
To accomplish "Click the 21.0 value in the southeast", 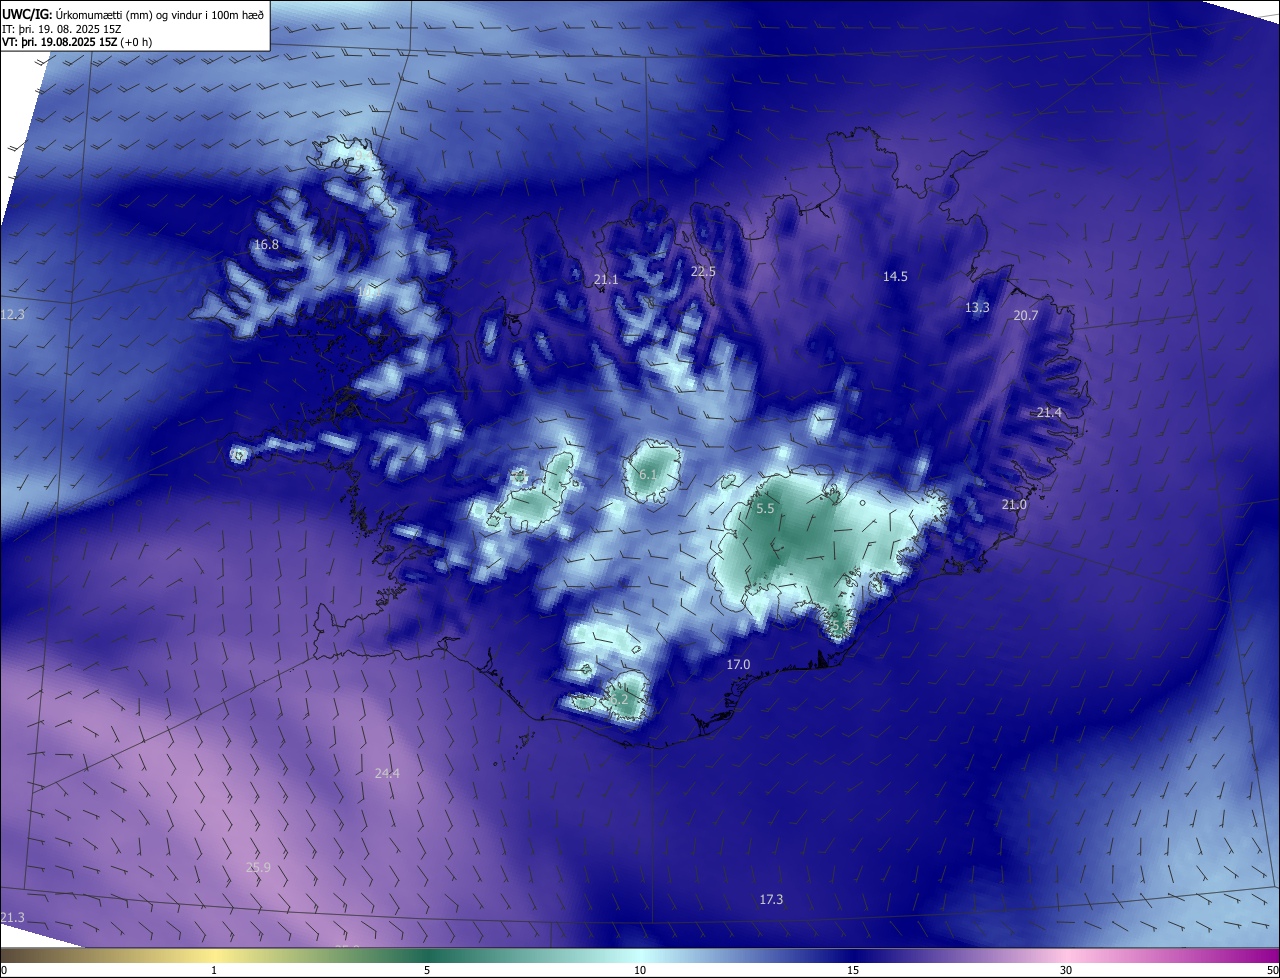I will [x=1014, y=505].
